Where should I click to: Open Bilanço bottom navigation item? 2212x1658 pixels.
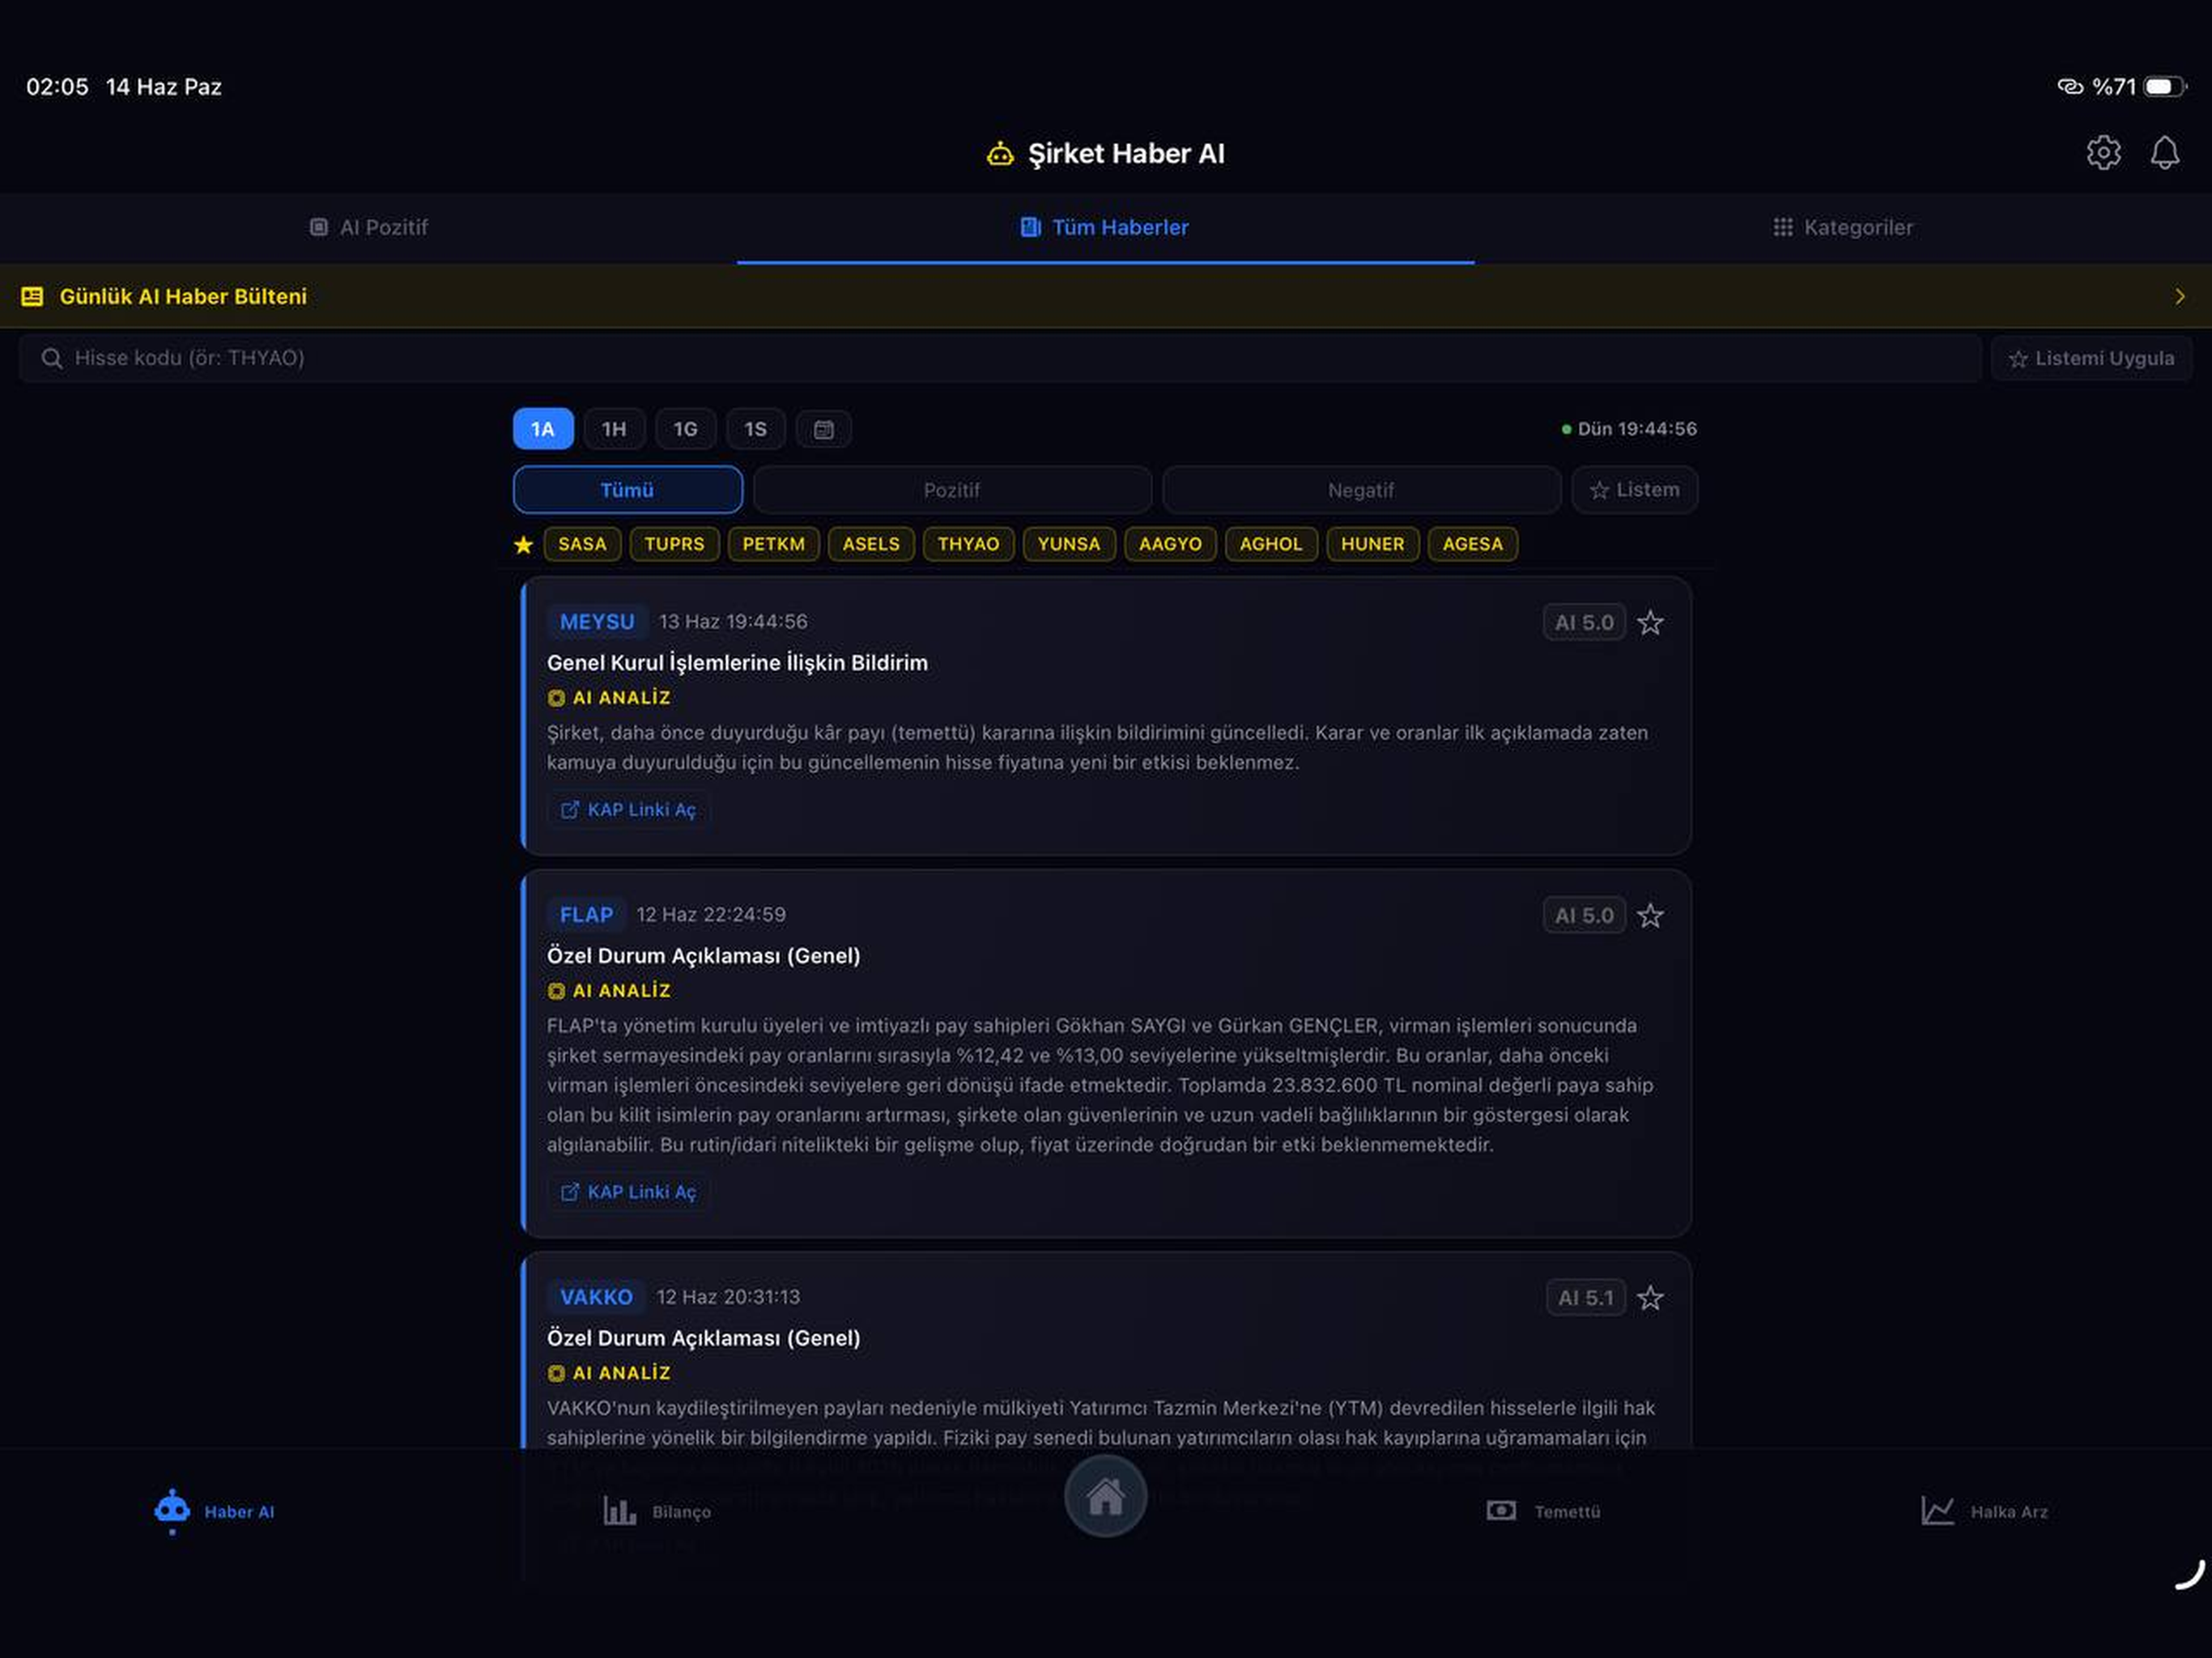[x=657, y=1511]
